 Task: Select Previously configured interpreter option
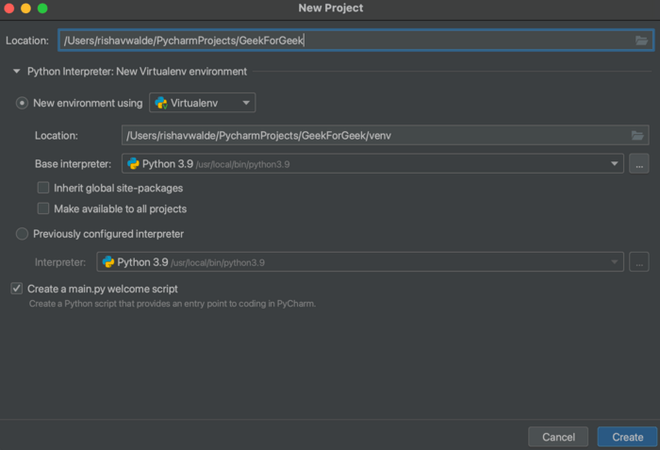tap(22, 234)
